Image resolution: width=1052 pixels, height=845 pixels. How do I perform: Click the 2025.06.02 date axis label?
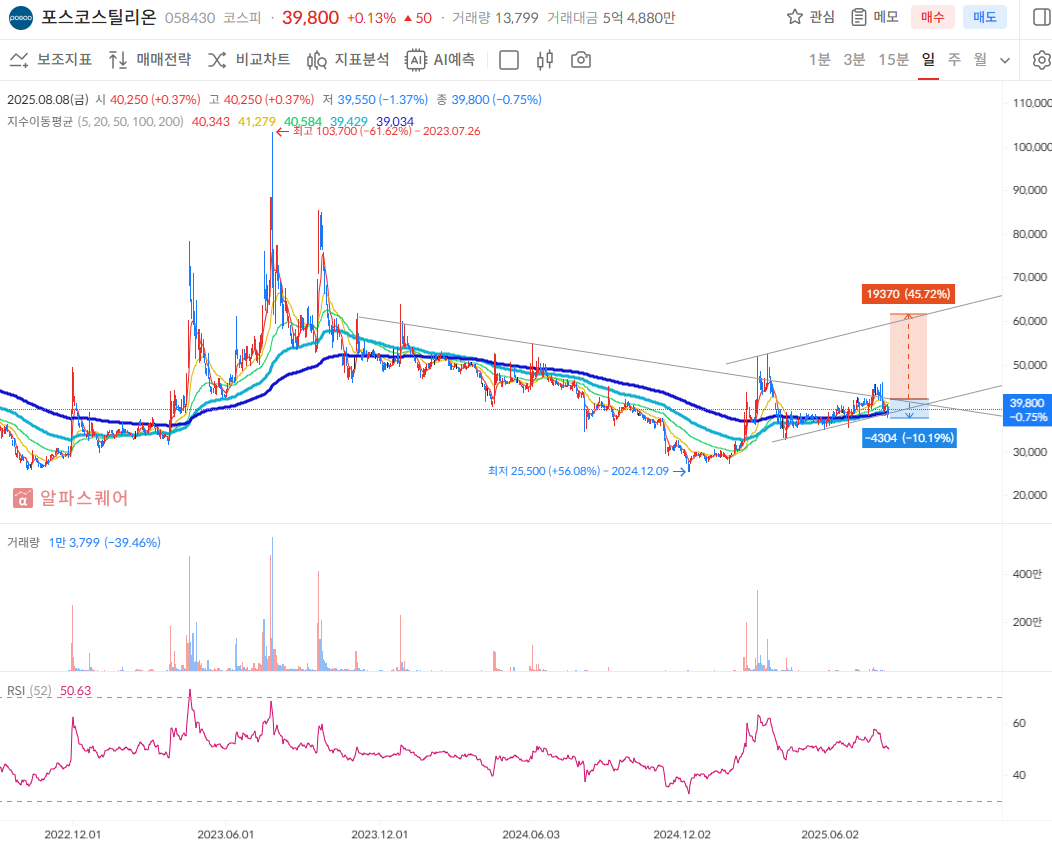point(830,834)
